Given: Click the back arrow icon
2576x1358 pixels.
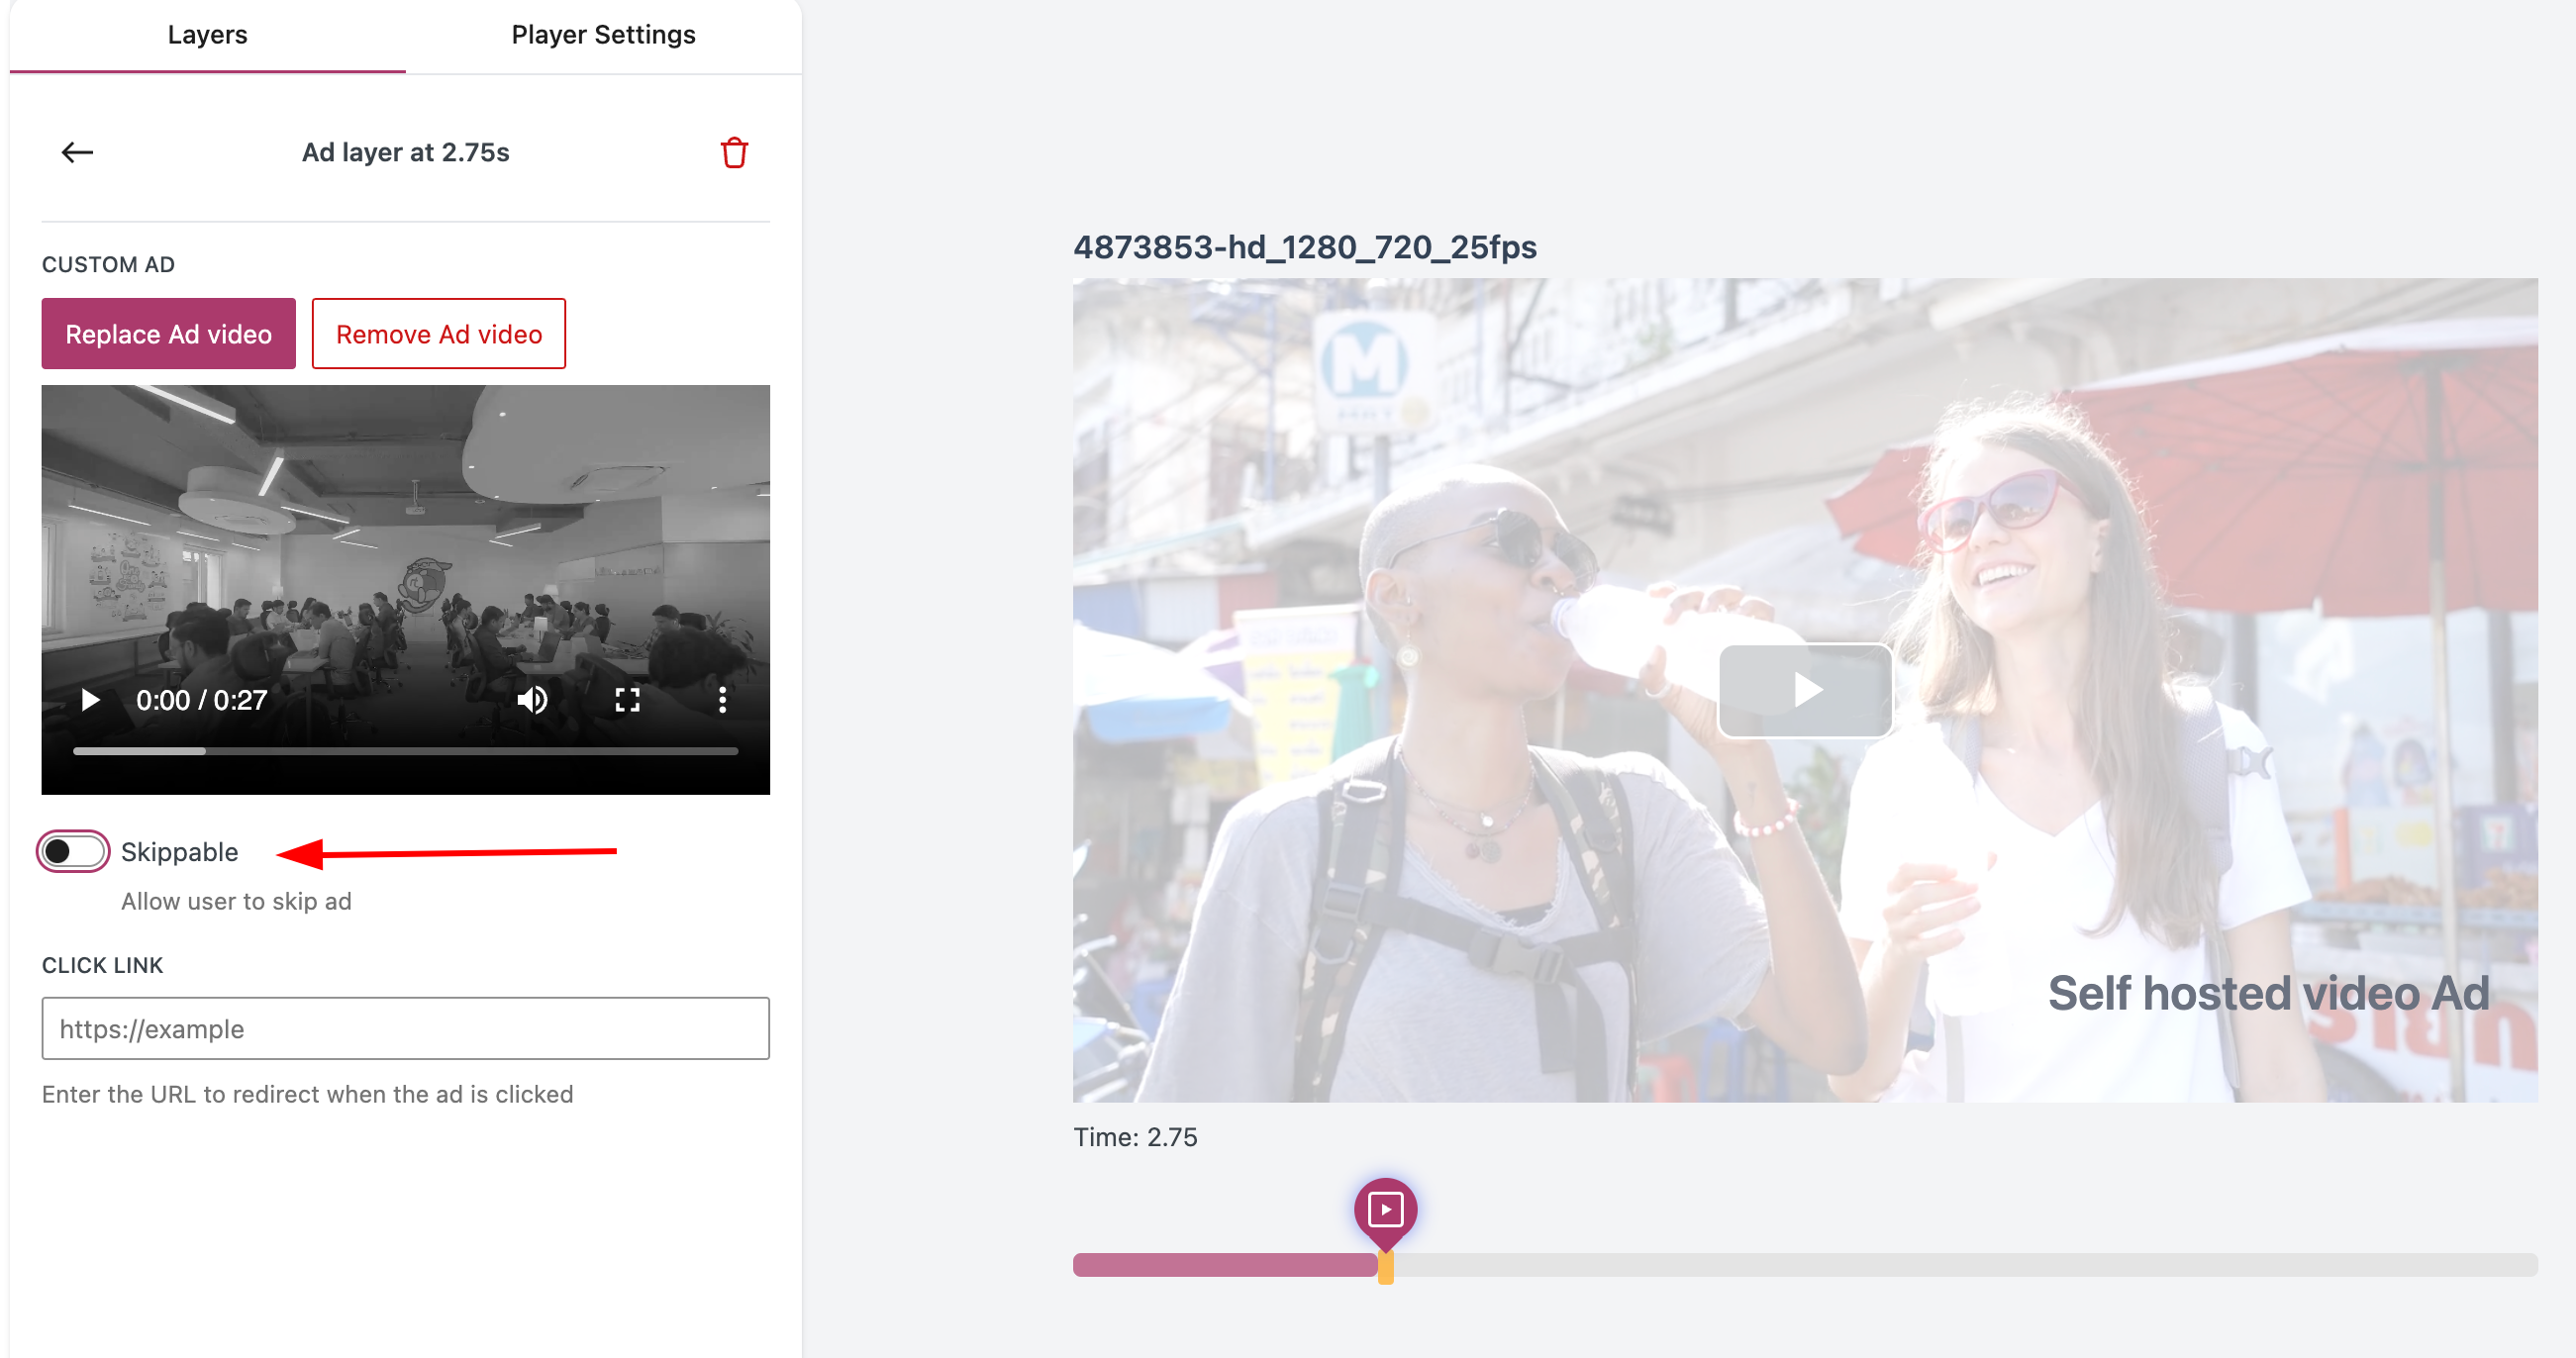Looking at the screenshot, I should point(77,152).
